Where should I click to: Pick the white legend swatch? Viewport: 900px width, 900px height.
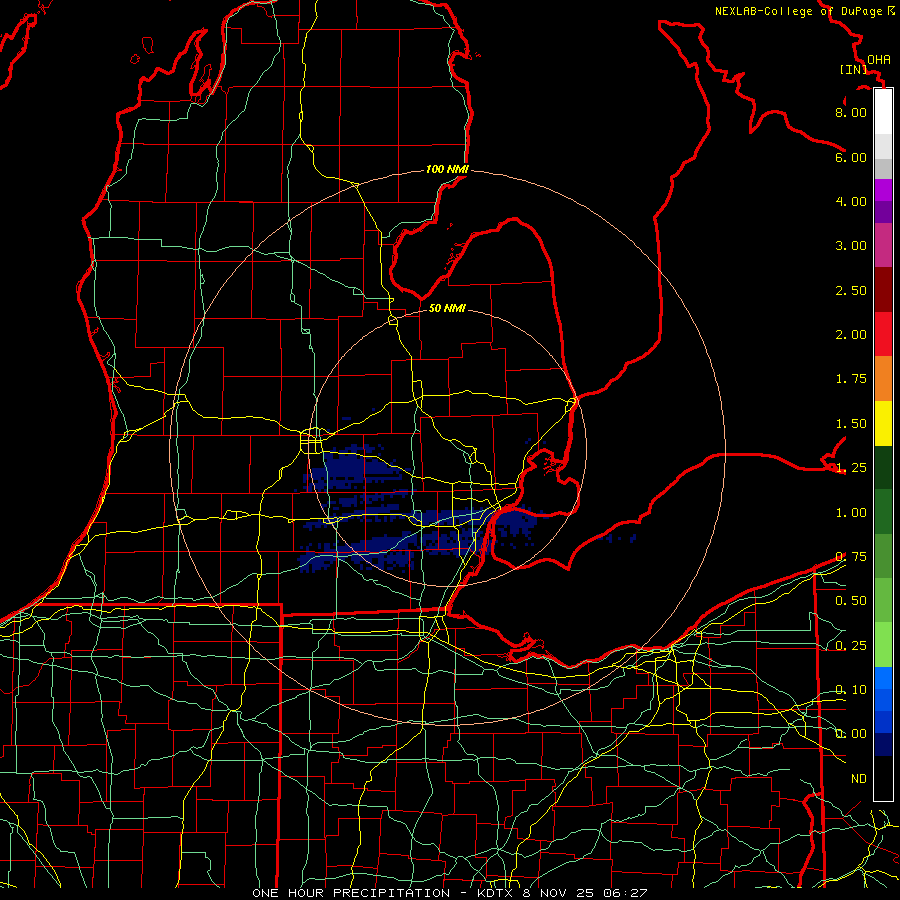tap(883, 112)
